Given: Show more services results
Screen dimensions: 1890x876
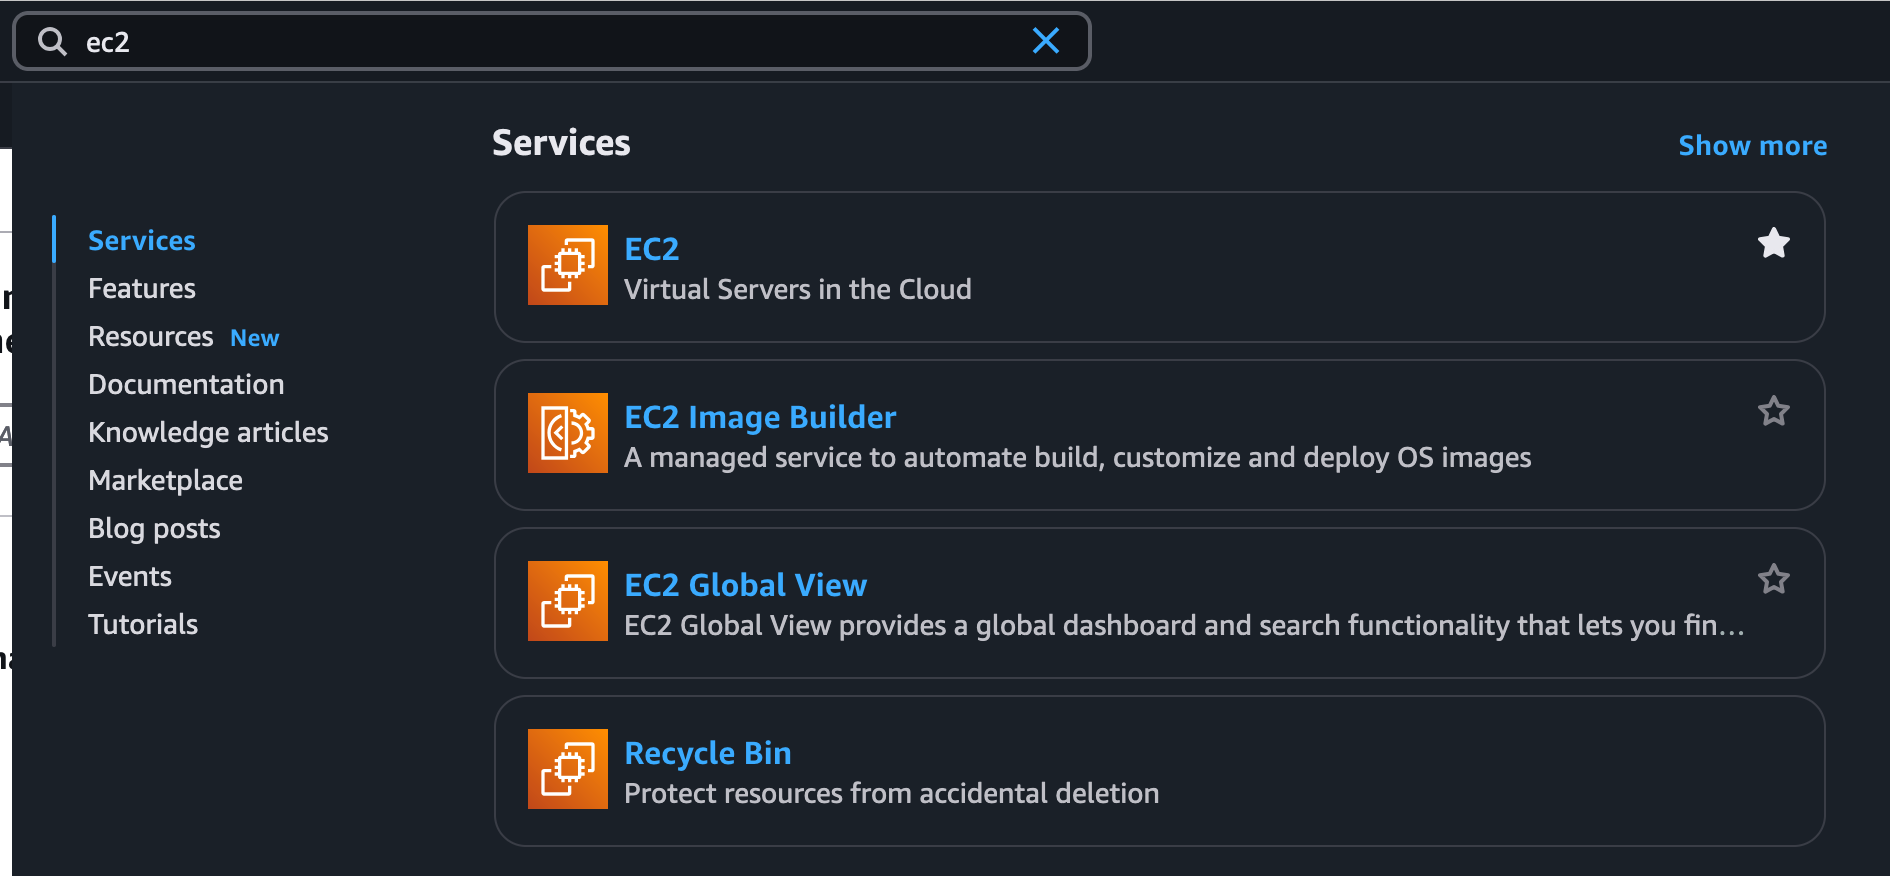Looking at the screenshot, I should tap(1753, 146).
